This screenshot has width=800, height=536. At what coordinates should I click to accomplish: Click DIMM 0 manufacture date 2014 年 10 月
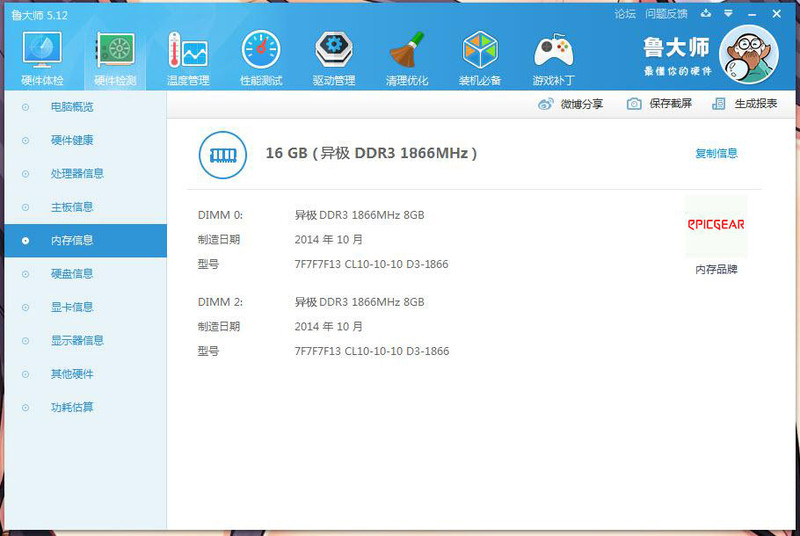tap(329, 240)
